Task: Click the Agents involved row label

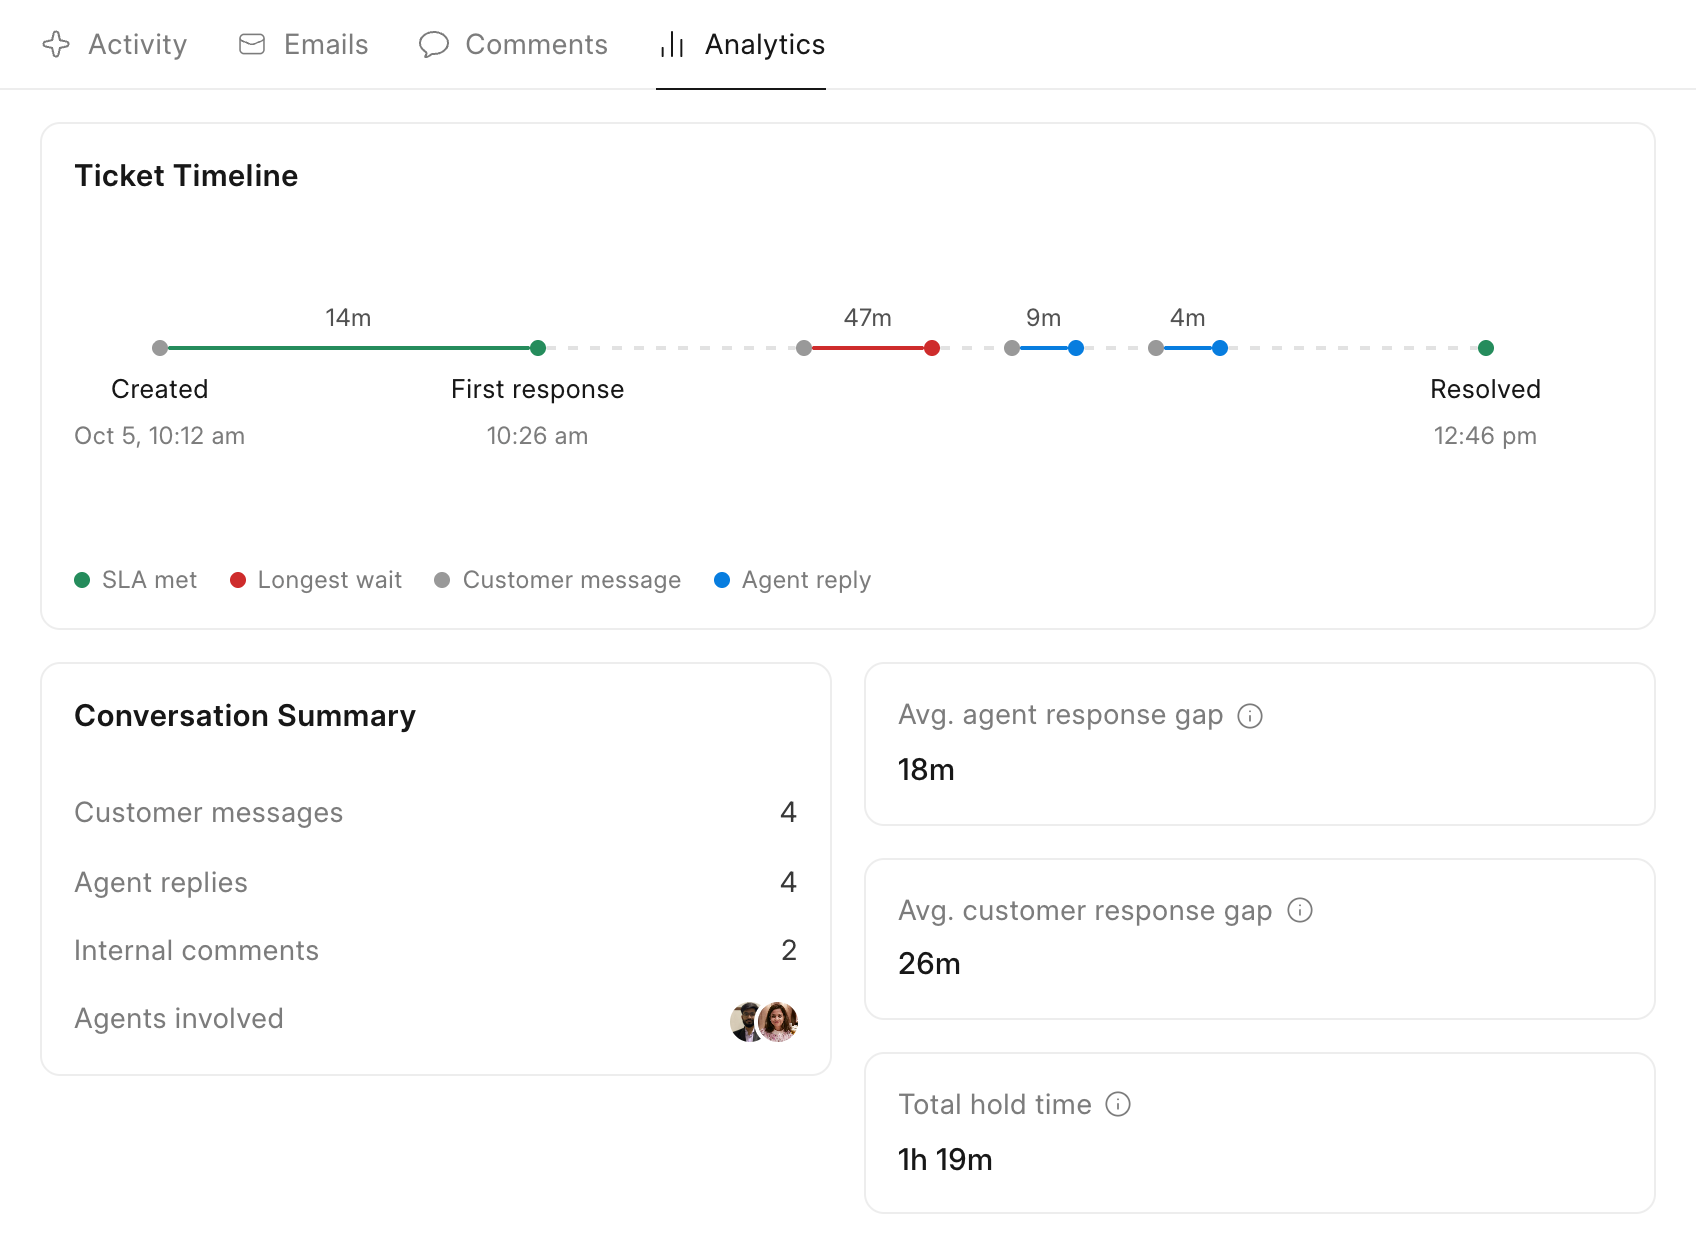Action: [x=179, y=1018]
